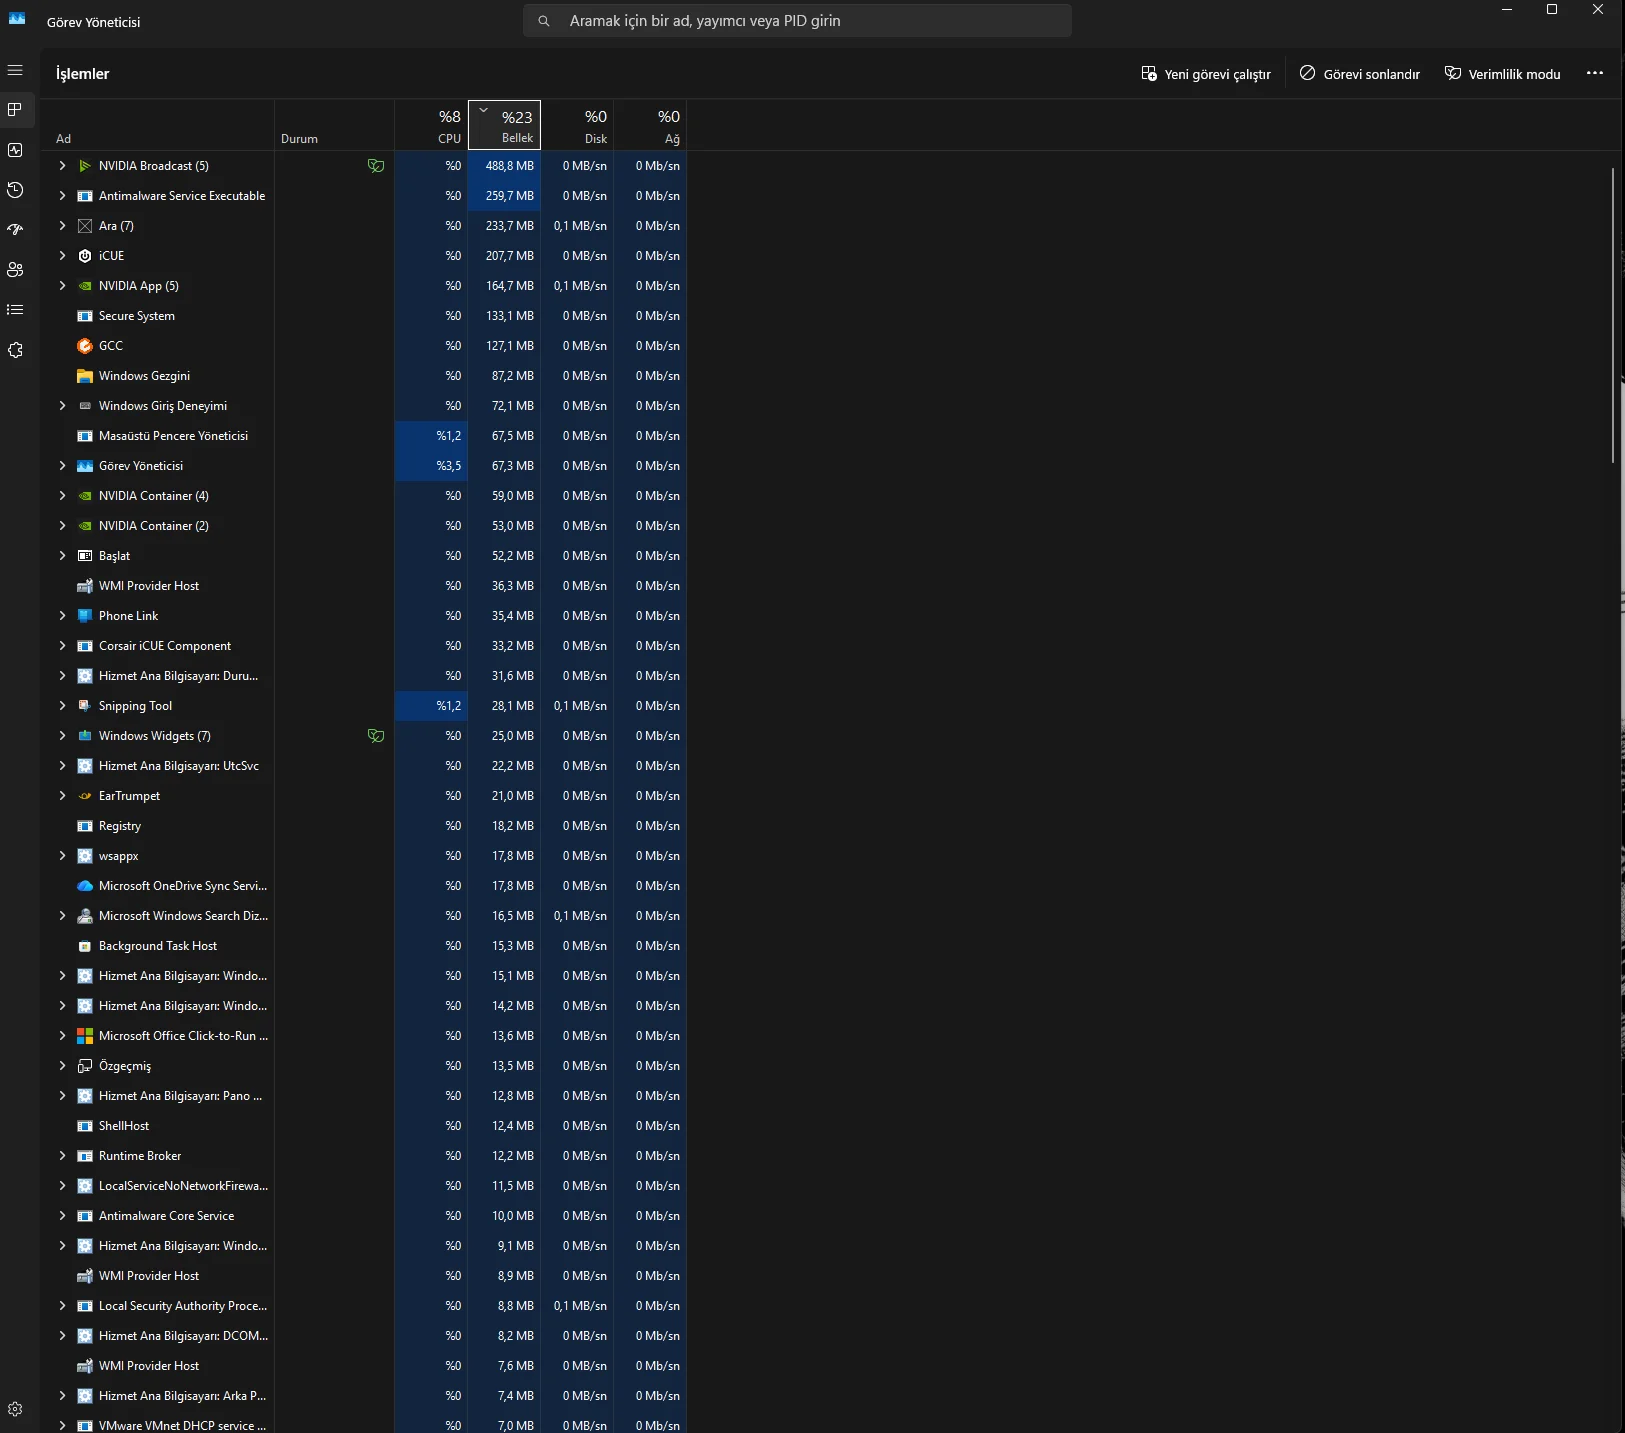Select the Secure System process row
1625x1433 pixels.
click(x=363, y=316)
